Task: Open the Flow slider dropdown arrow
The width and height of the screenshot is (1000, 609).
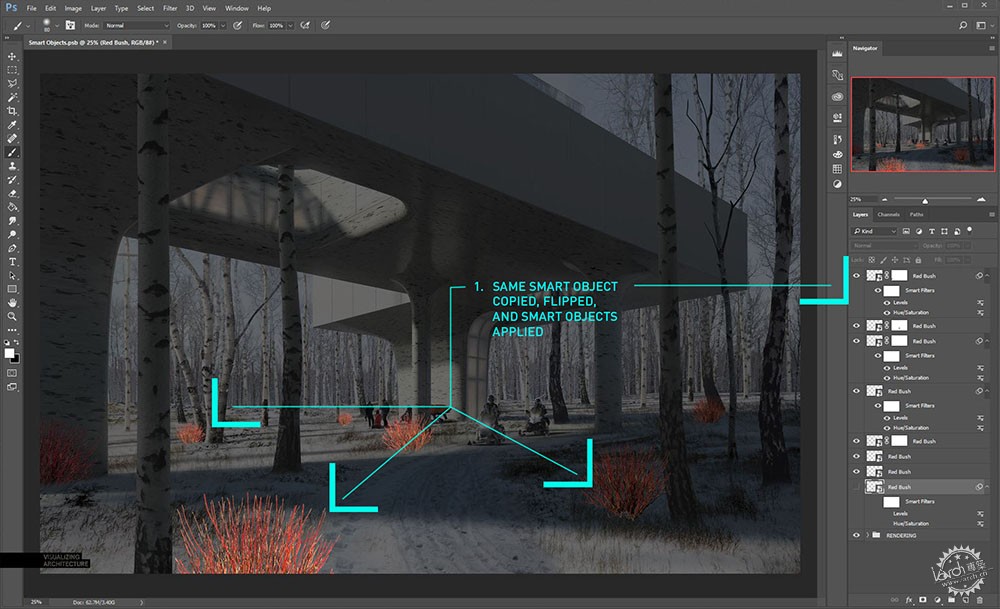Action: point(290,26)
